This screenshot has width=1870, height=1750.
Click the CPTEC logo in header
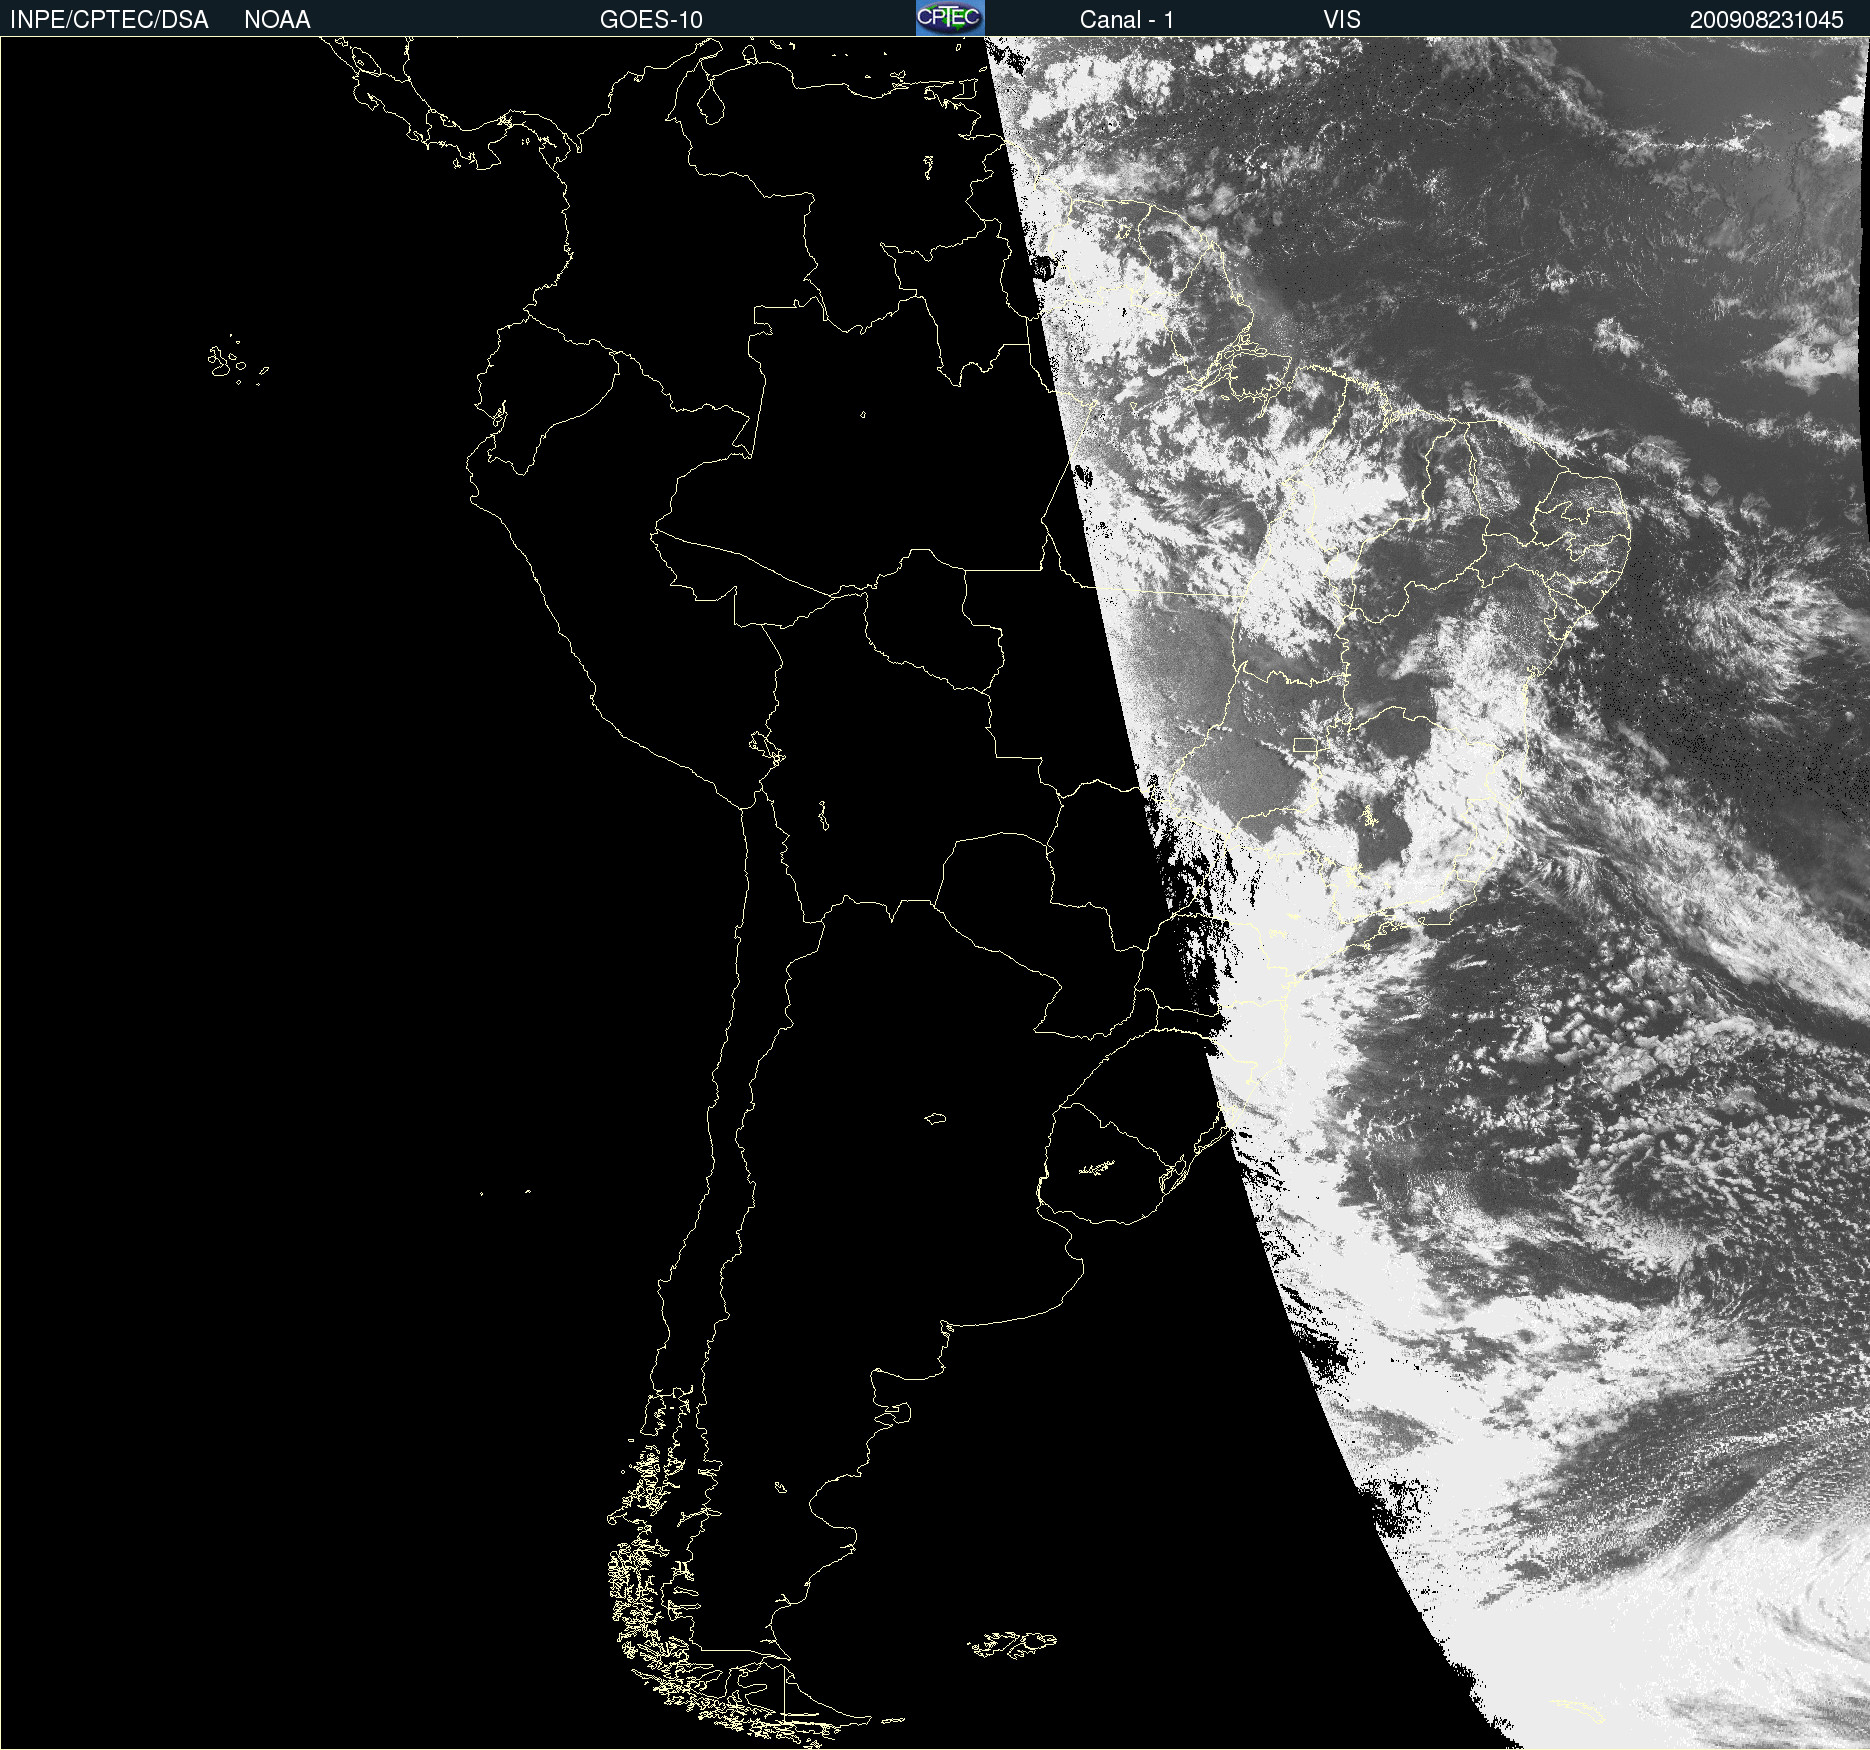950,18
